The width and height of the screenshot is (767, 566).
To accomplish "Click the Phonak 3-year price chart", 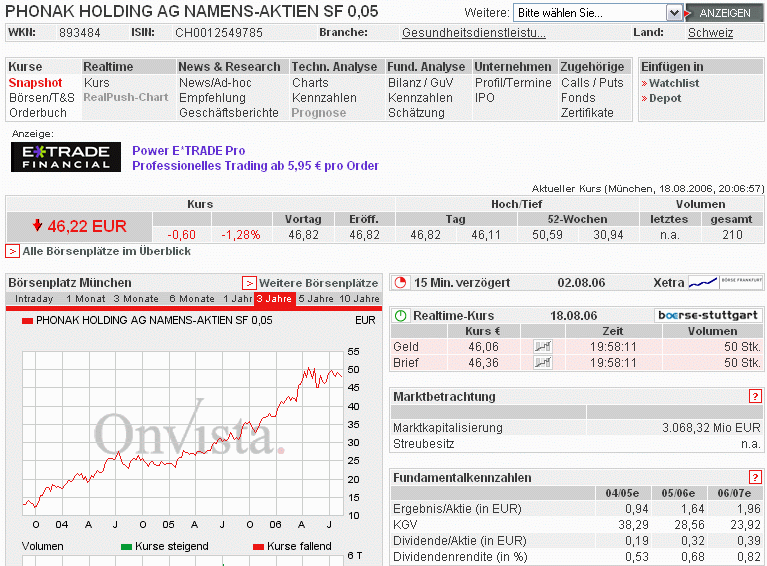I will 182,433.
